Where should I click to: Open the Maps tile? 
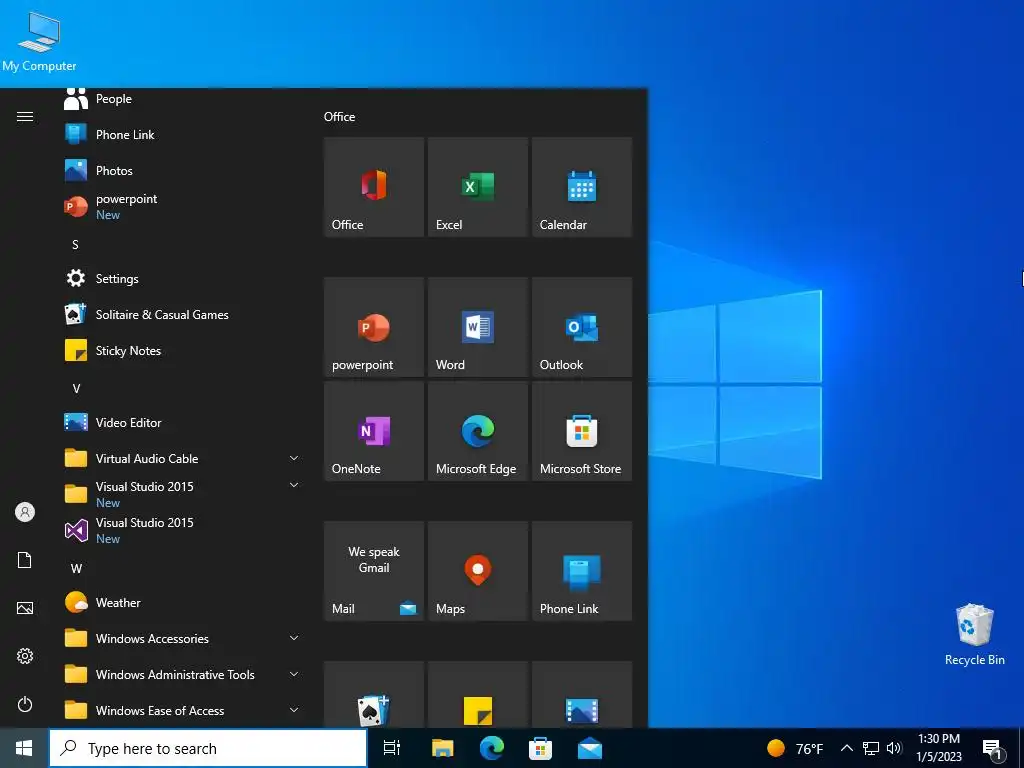point(477,571)
